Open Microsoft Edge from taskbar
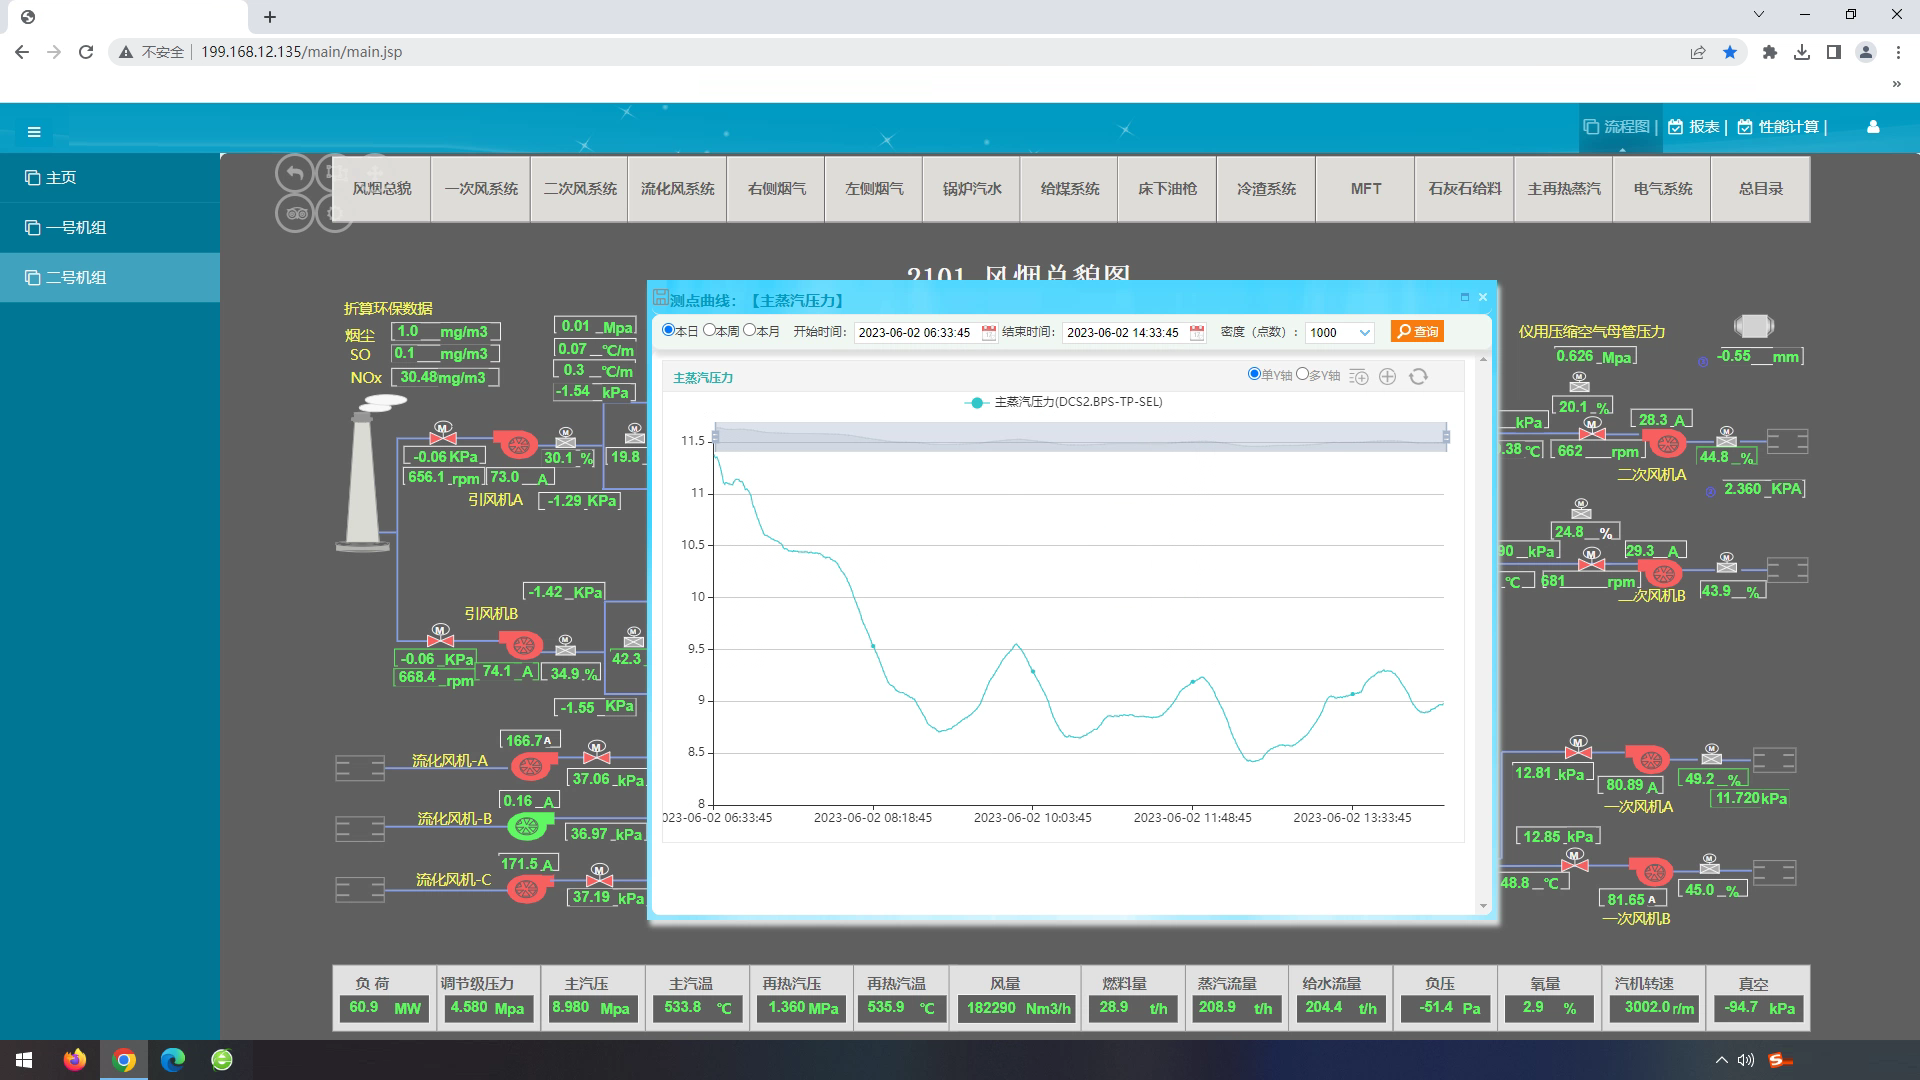The height and width of the screenshot is (1080, 1920). coord(173,1059)
